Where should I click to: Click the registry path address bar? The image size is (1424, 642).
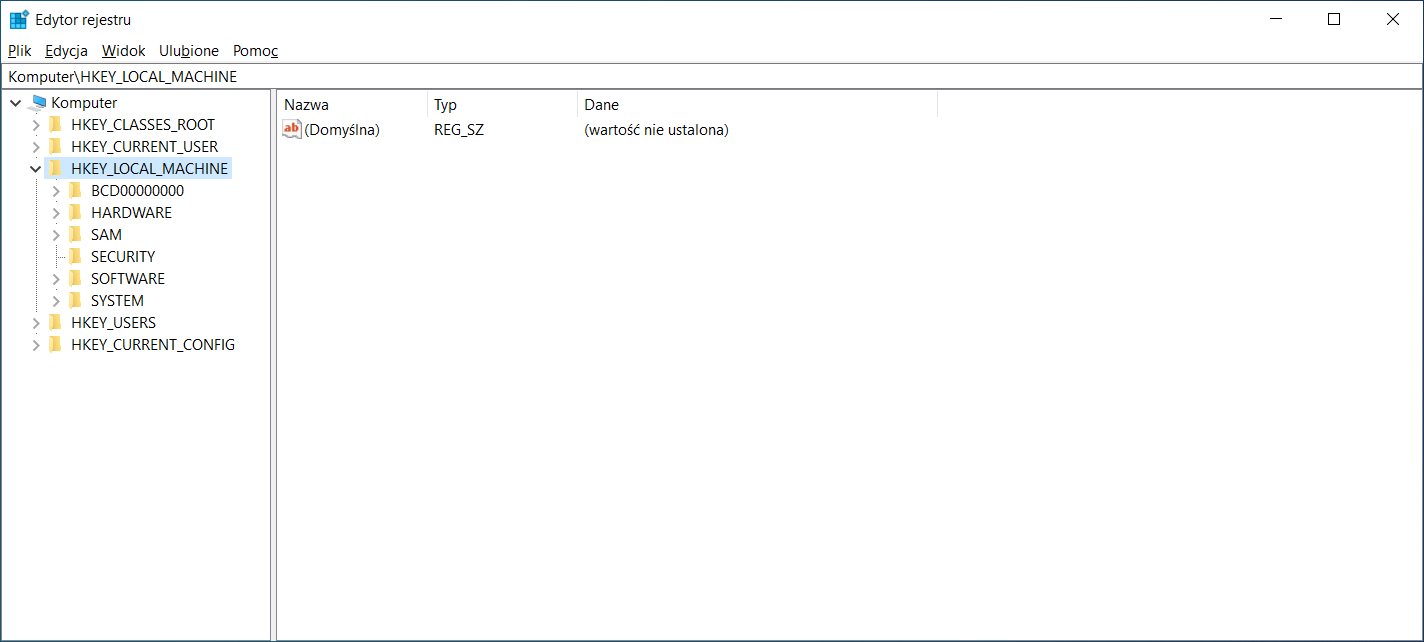tap(700, 77)
